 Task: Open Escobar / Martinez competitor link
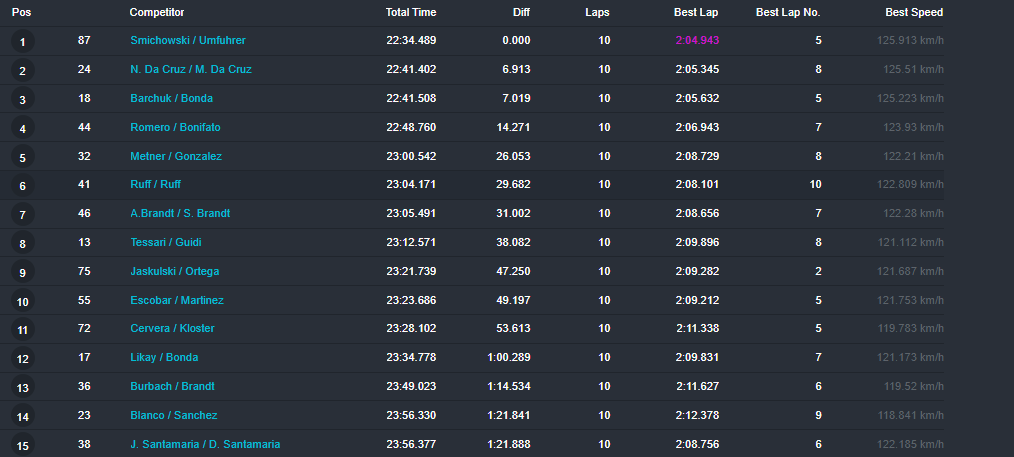click(177, 300)
